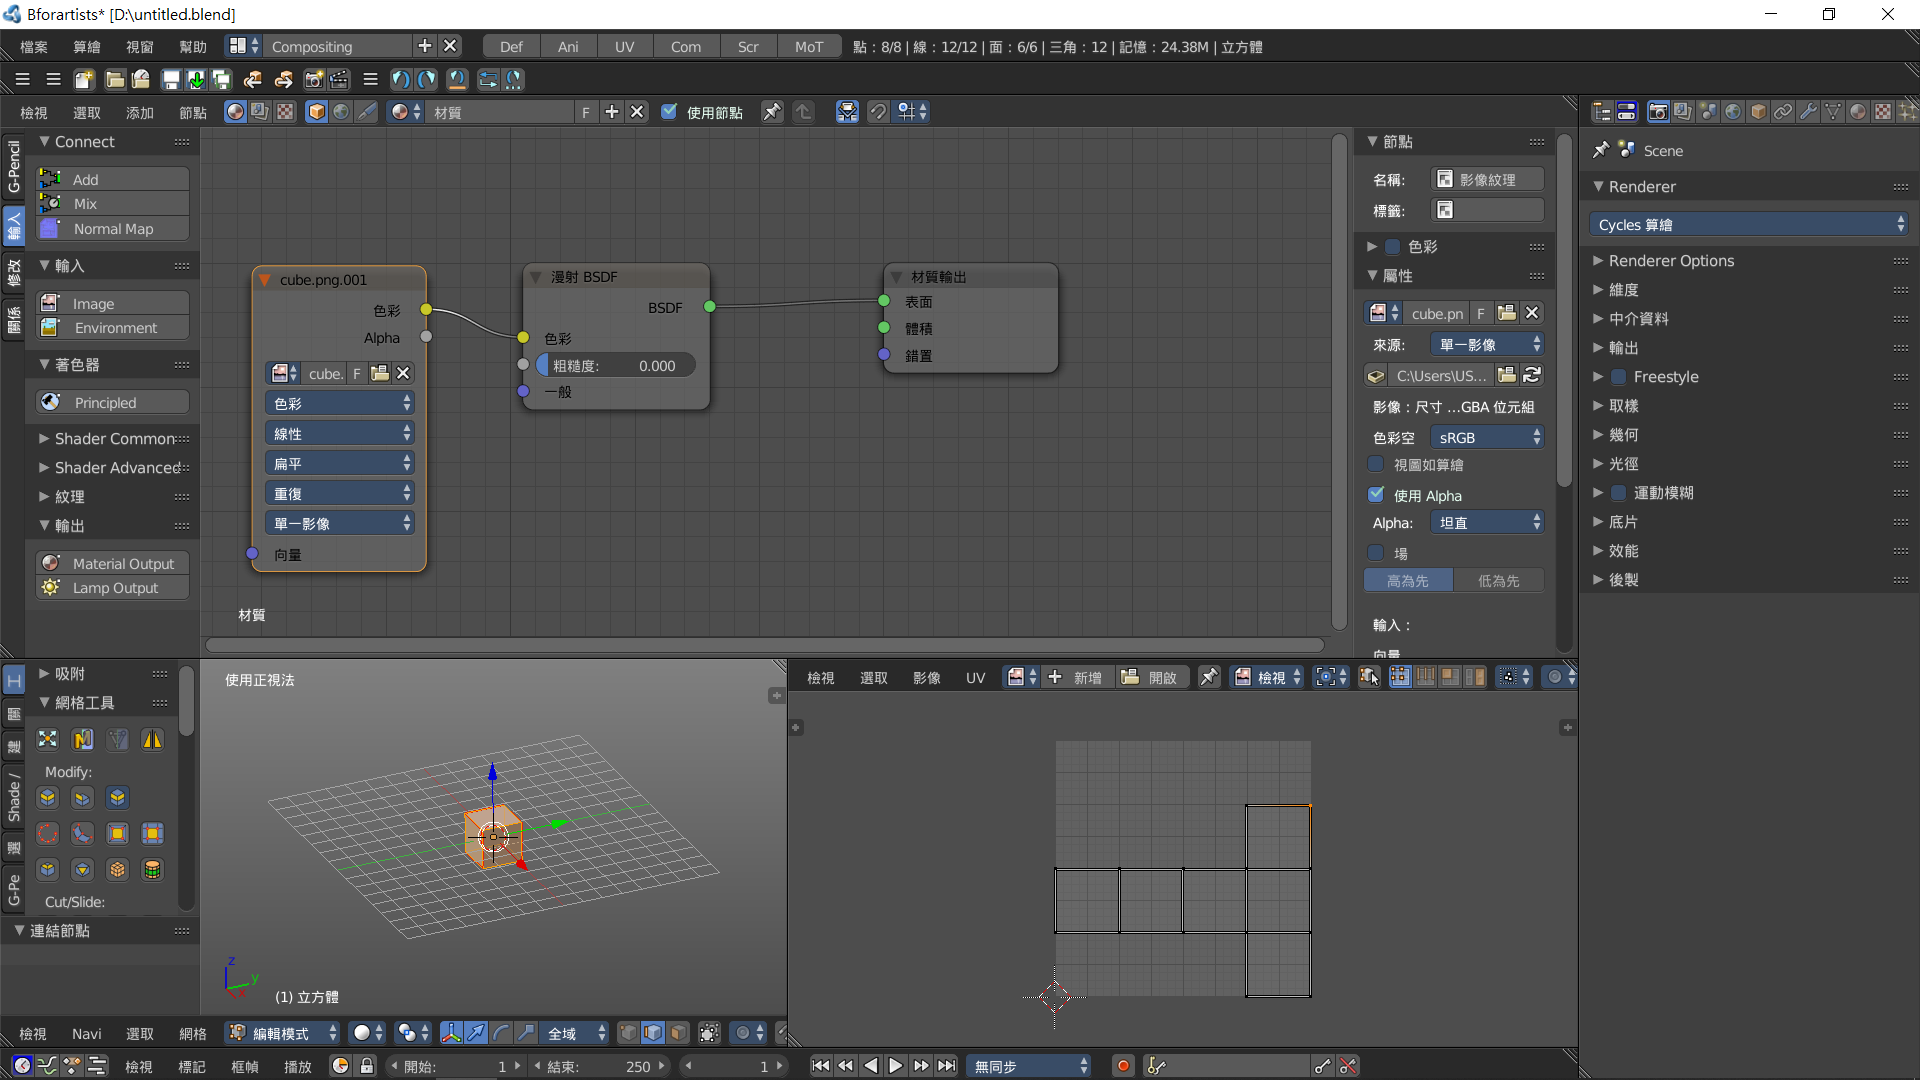Screen dimensions: 1920x1080
Task: Click the 粗糙度 slider on the BSDF node
Action: point(615,366)
